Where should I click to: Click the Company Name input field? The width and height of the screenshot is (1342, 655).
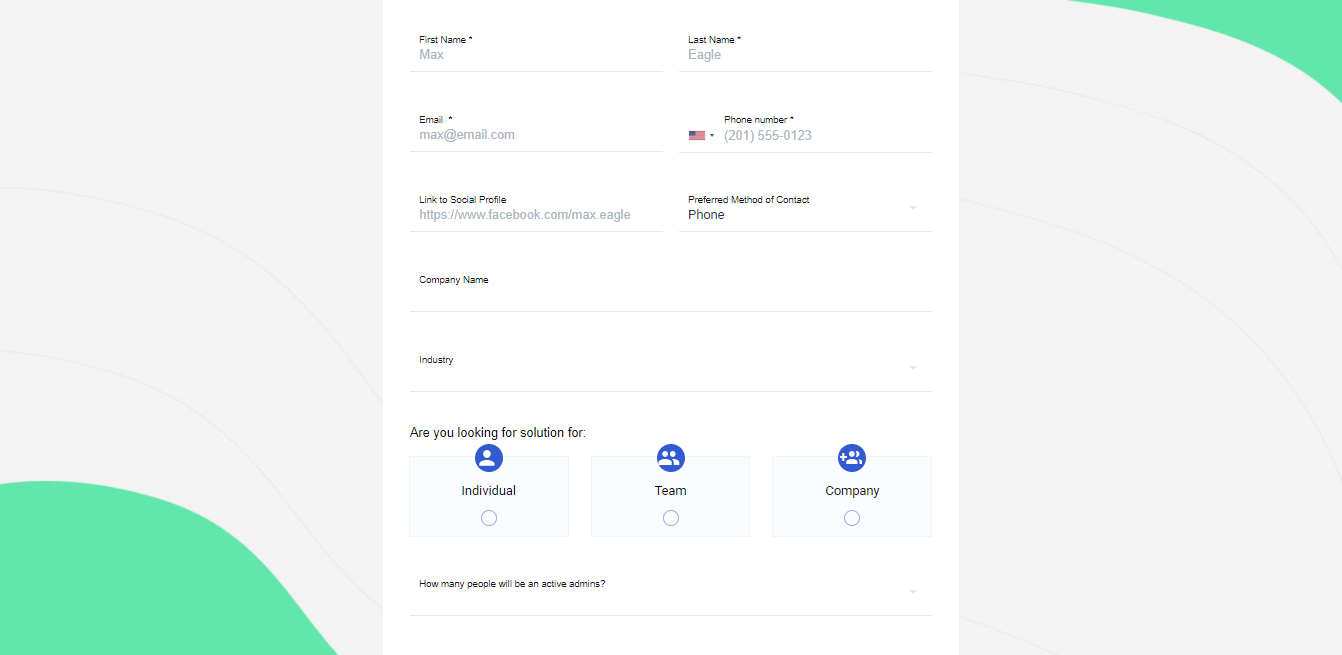pos(670,294)
